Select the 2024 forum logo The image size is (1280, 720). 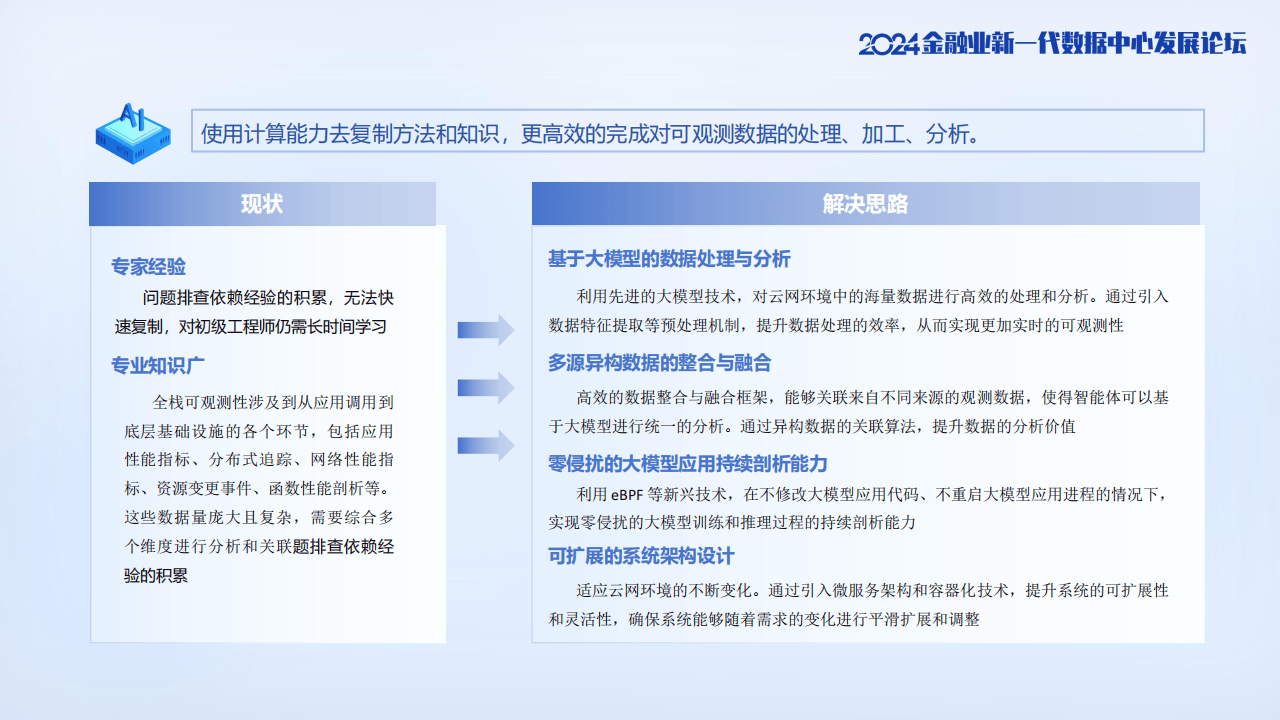pyautogui.click(x=1051, y=44)
